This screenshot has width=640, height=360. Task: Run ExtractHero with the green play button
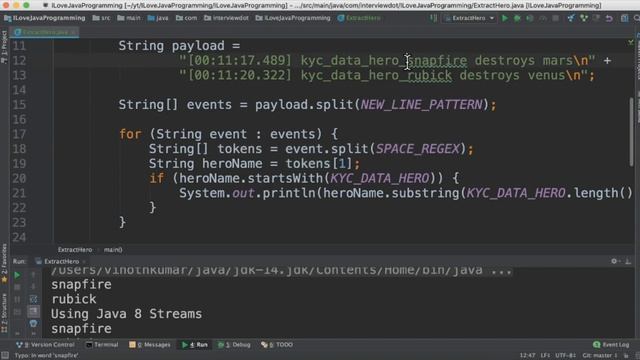(505, 18)
